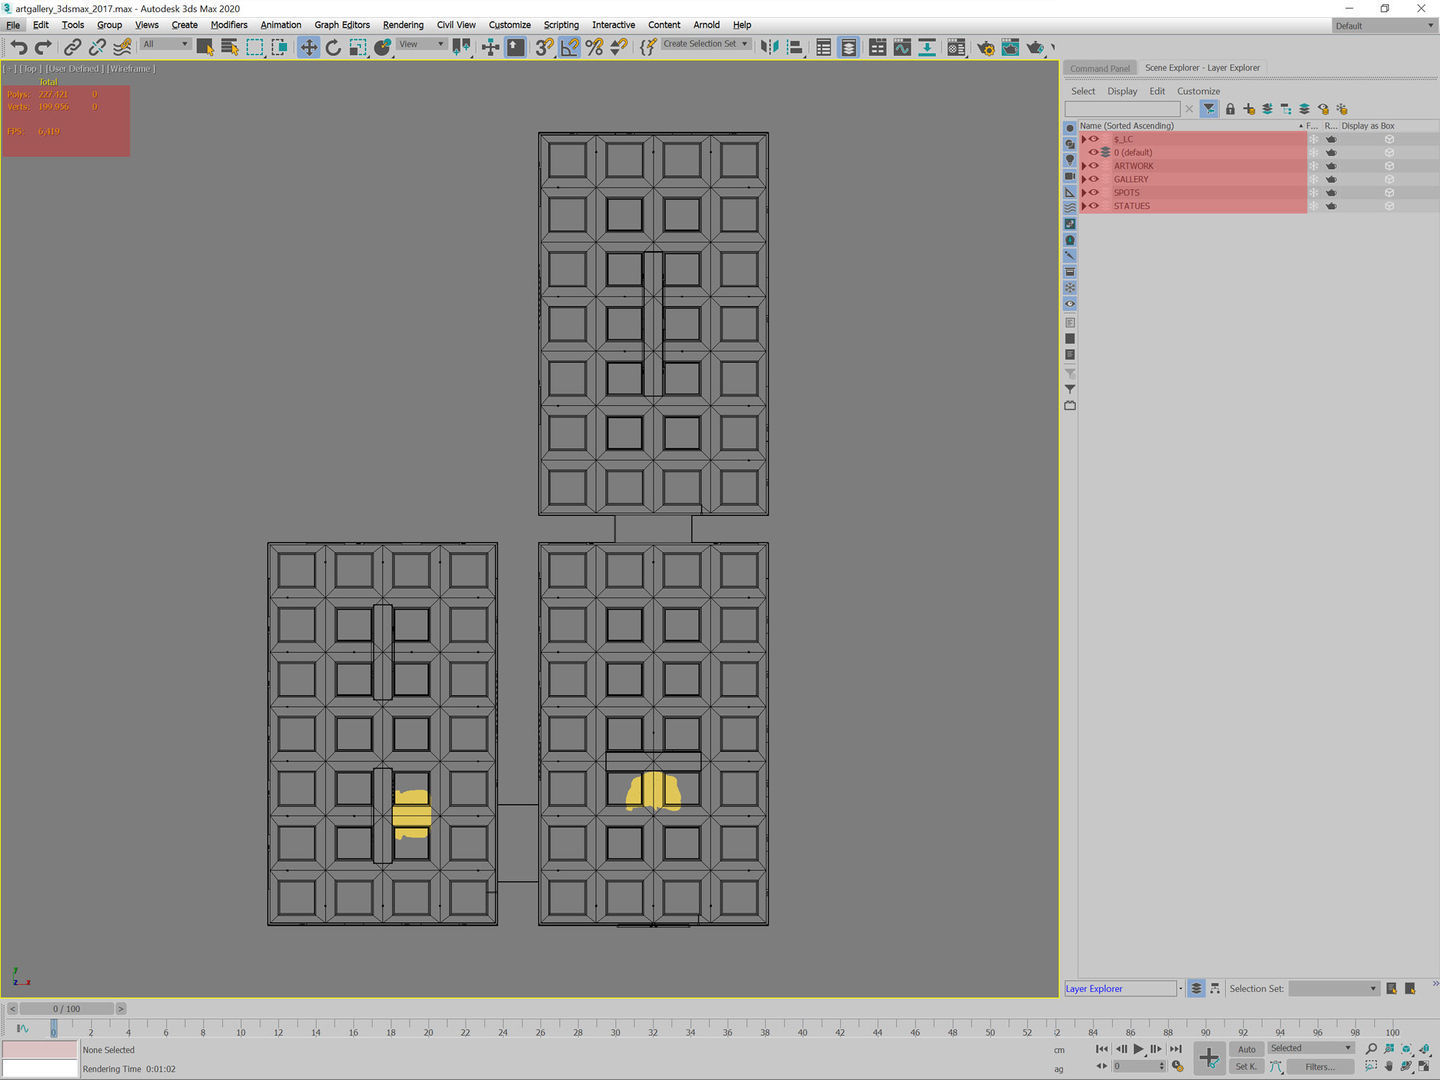This screenshot has width=1440, height=1080.
Task: Open the Create Selection Set dropdown
Action: [x=706, y=44]
